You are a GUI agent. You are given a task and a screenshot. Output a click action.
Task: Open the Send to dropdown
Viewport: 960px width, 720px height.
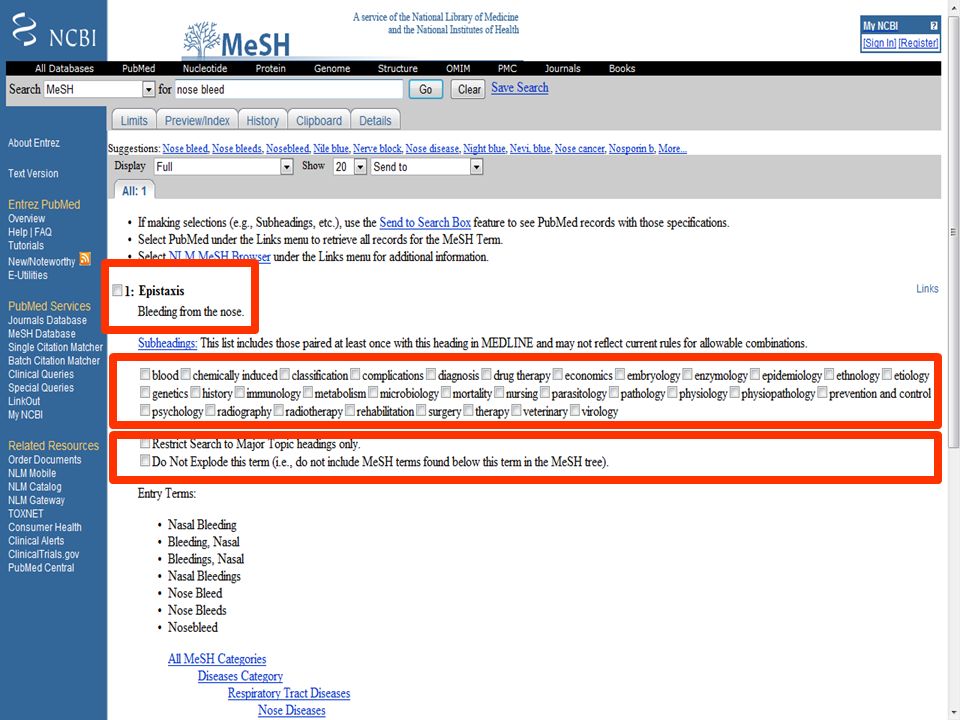427,167
